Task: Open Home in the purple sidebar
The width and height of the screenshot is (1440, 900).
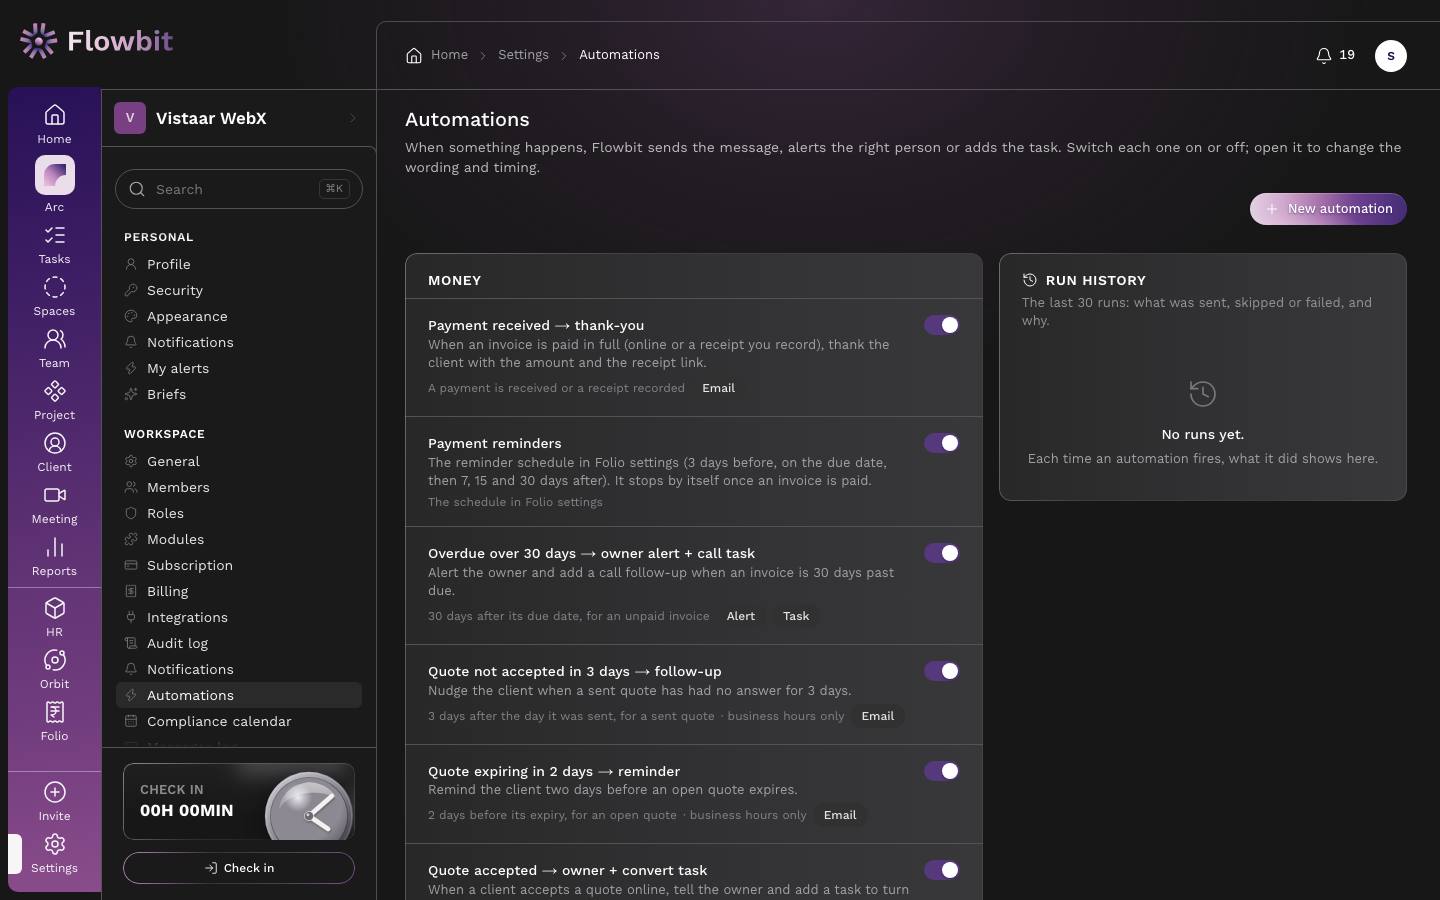Action: pos(54,124)
